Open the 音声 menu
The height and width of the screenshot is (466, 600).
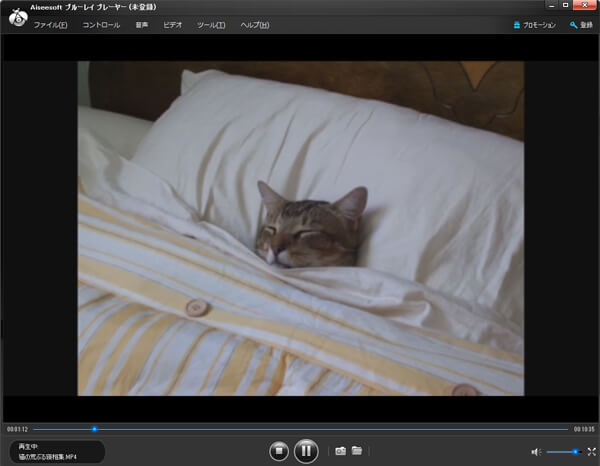pyautogui.click(x=142, y=24)
